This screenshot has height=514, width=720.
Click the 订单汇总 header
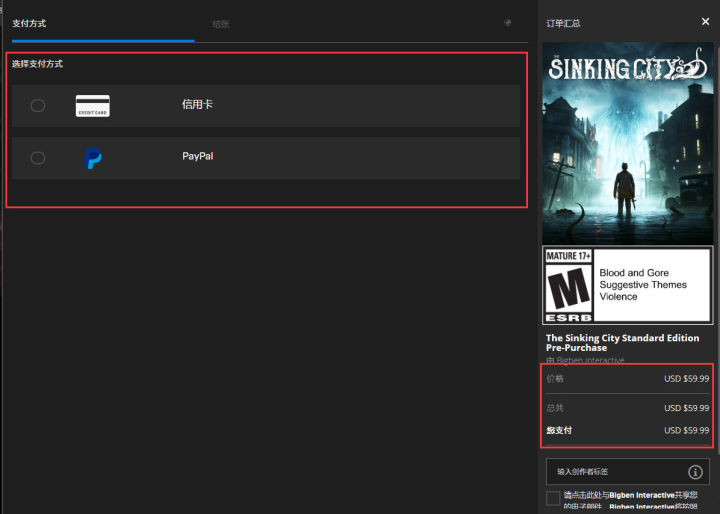point(563,23)
